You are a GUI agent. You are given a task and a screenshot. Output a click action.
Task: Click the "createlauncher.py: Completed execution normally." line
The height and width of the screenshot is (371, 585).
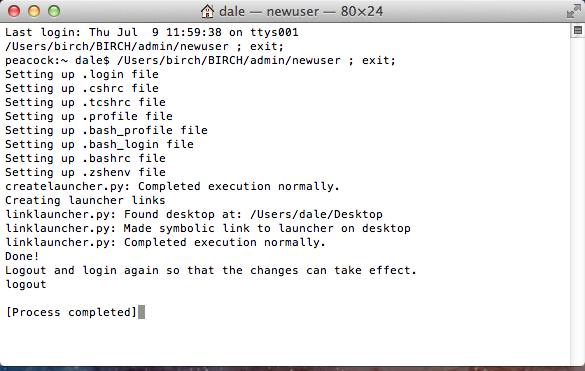[x=172, y=186]
